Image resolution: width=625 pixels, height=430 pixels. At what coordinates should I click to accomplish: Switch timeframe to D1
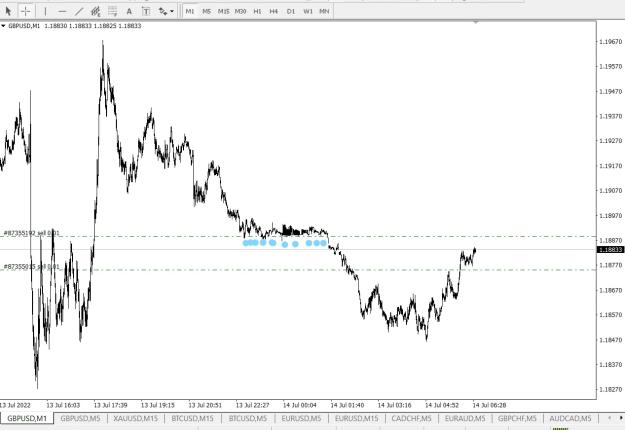coord(291,11)
